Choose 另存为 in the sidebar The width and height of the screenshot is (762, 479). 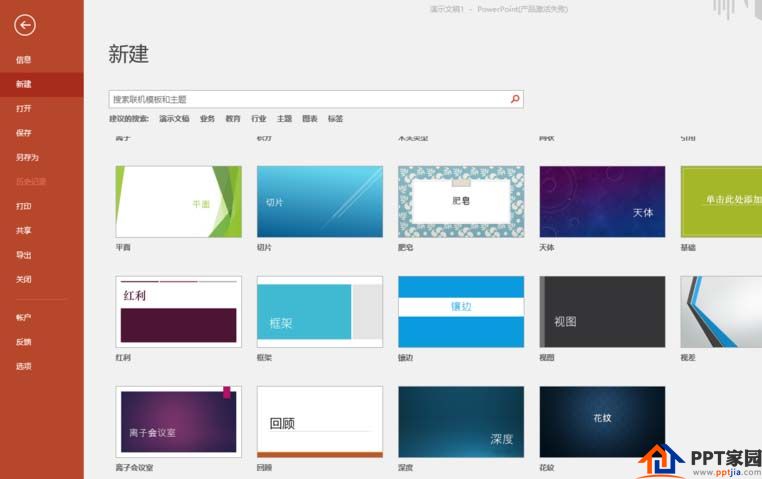pyautogui.click(x=27, y=157)
